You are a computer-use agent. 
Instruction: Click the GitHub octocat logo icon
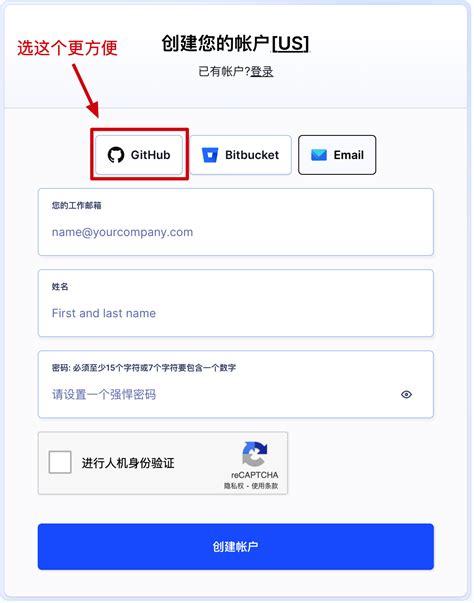(116, 155)
